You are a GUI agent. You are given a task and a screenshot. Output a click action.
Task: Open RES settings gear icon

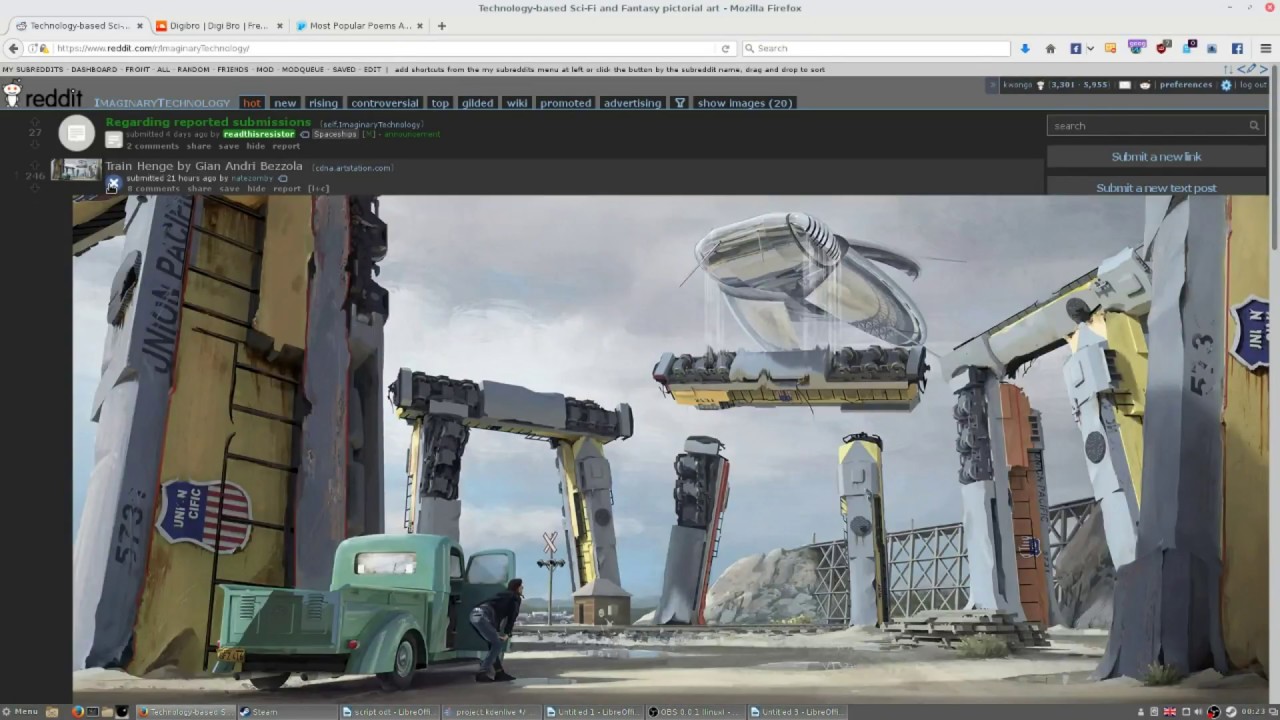tap(1226, 85)
